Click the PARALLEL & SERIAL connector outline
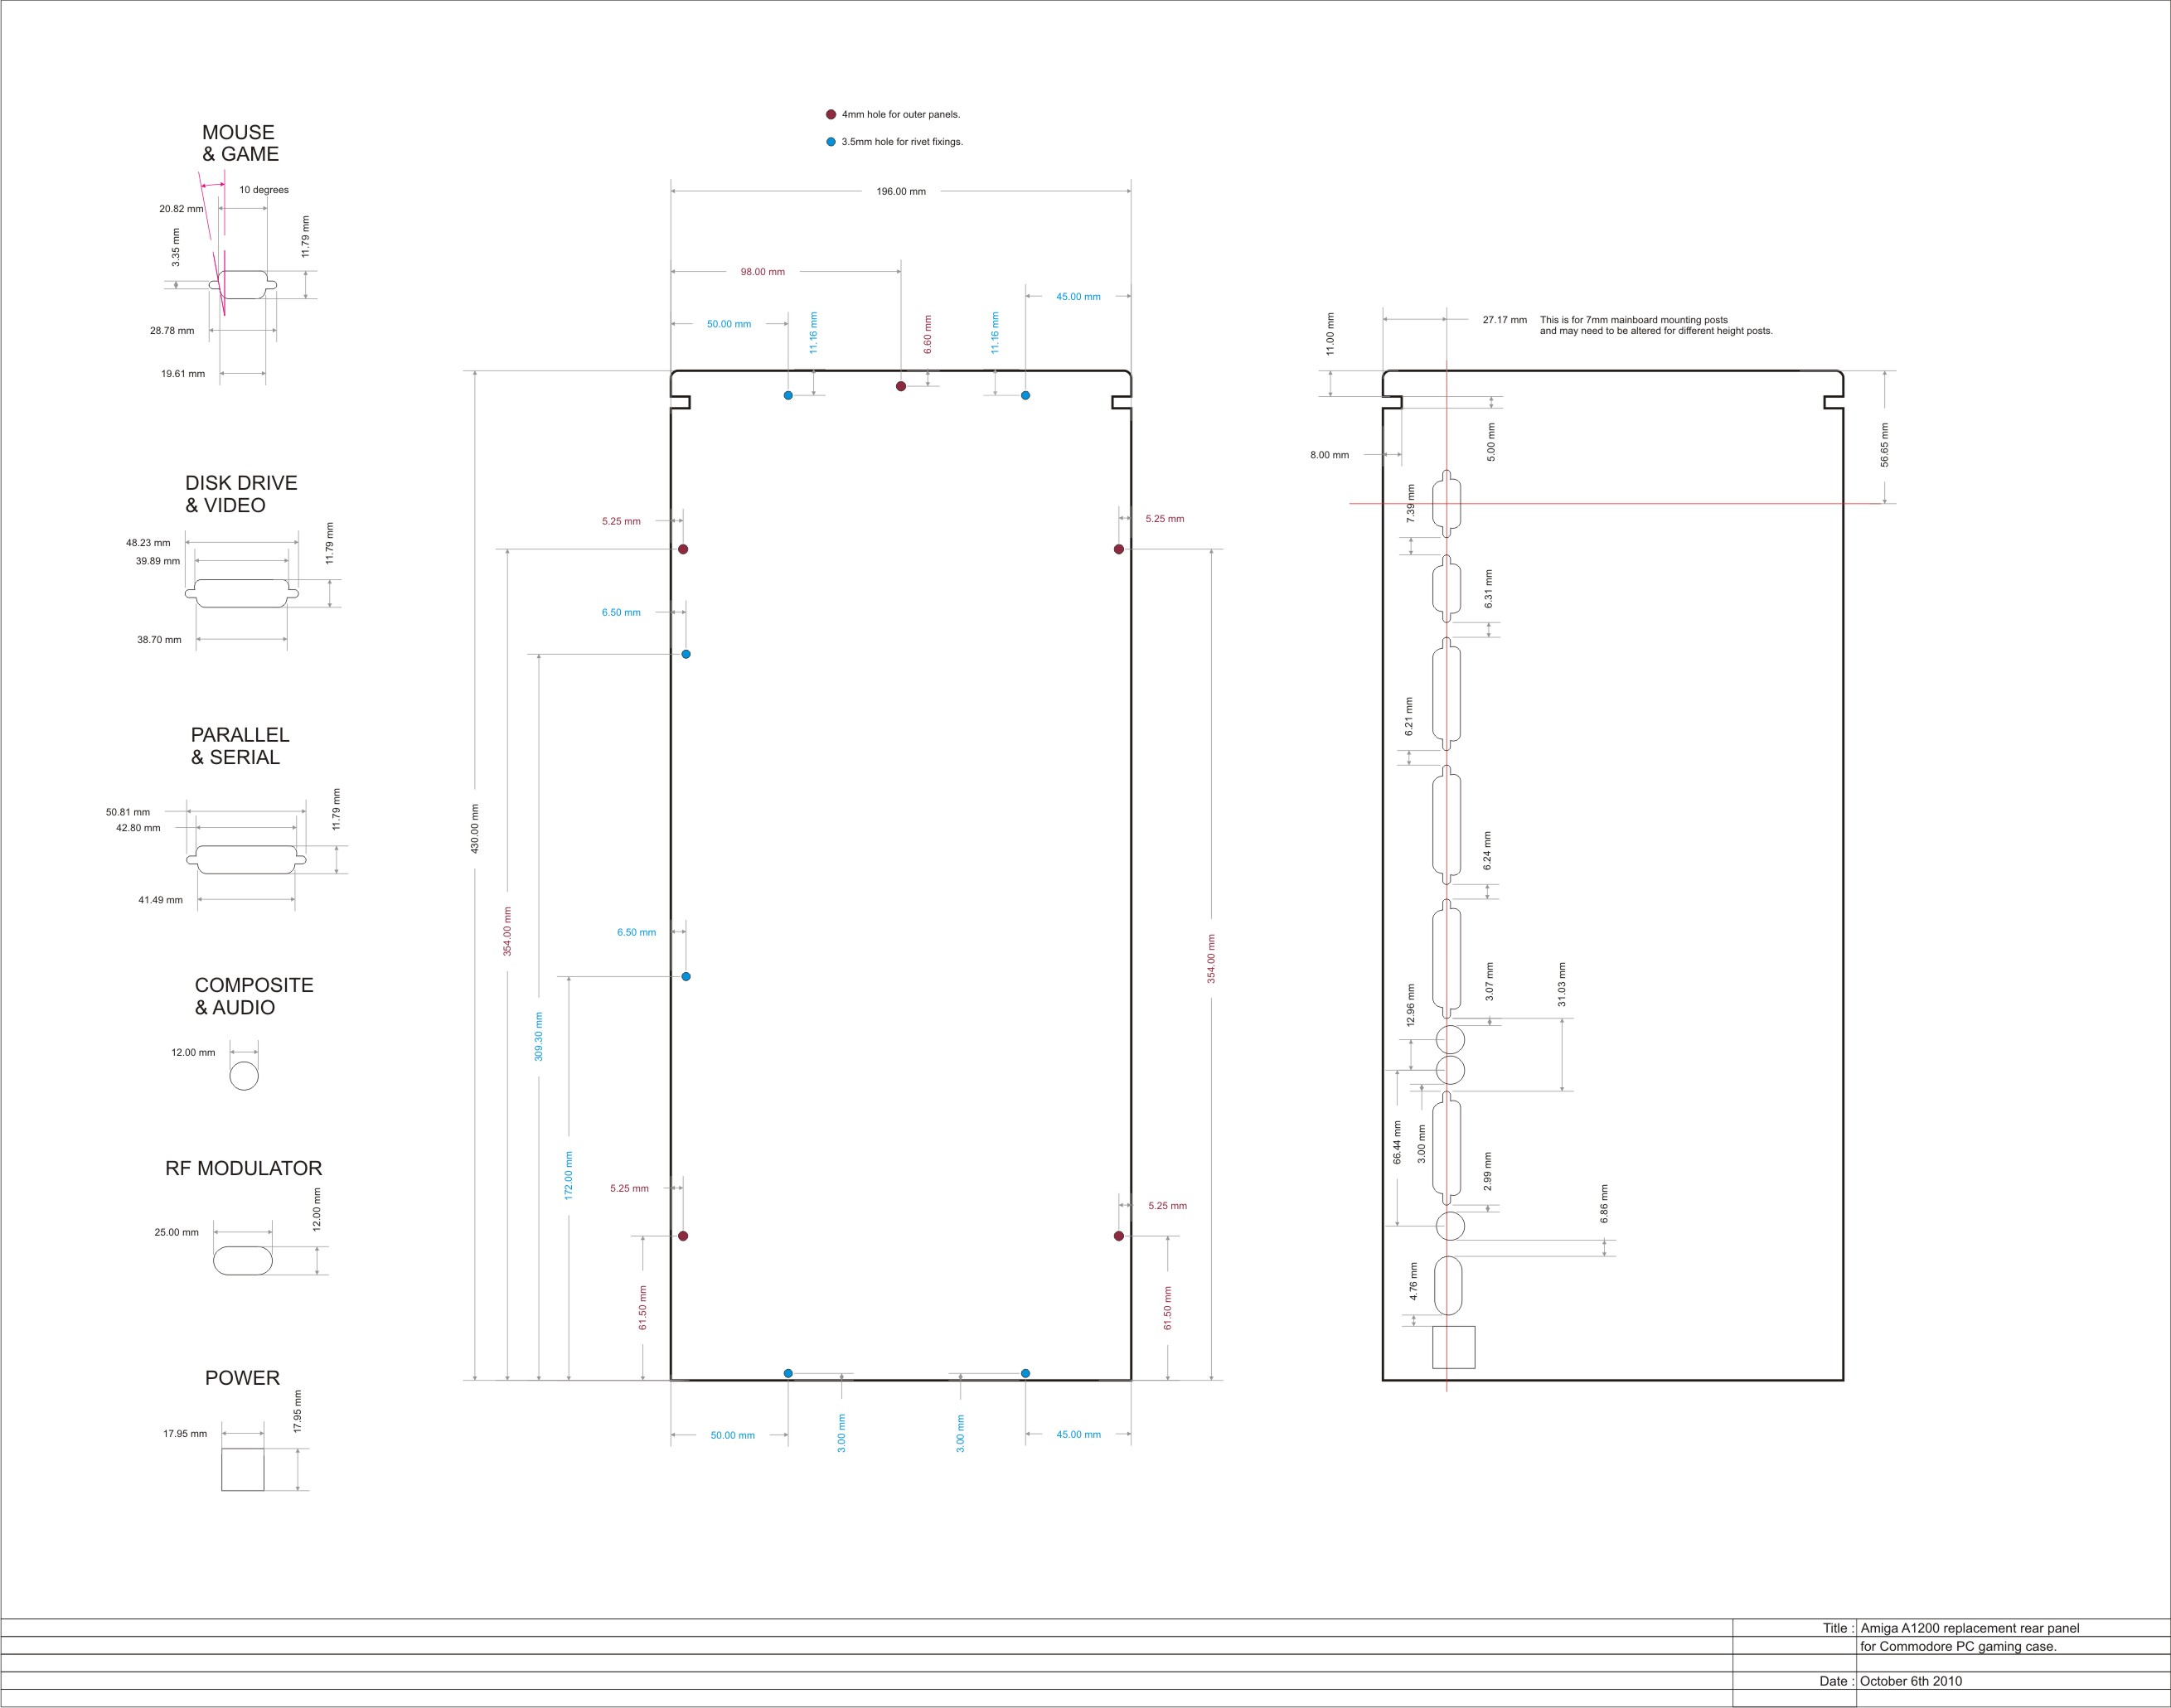Screen dimensions: 2171x1708 tap(246, 860)
